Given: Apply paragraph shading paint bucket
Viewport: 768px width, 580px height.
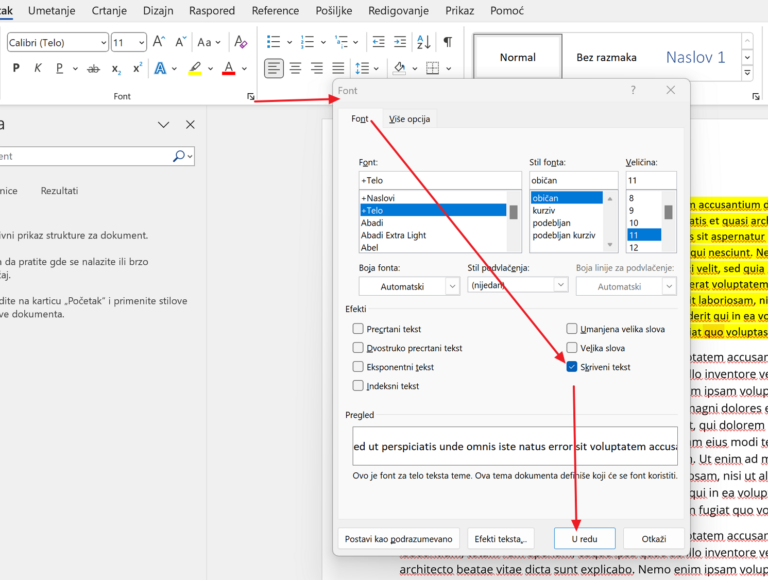Looking at the screenshot, I should pyautogui.click(x=399, y=68).
